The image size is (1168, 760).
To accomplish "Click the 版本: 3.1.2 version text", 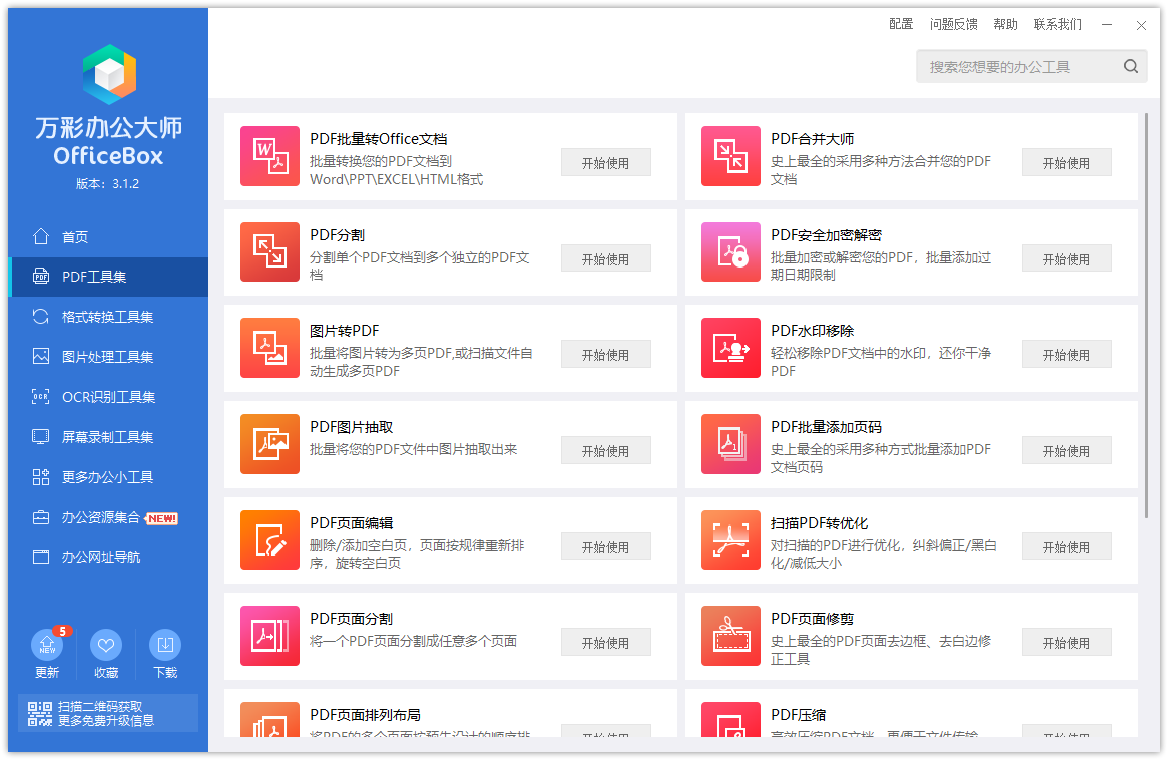I will (x=108, y=183).
